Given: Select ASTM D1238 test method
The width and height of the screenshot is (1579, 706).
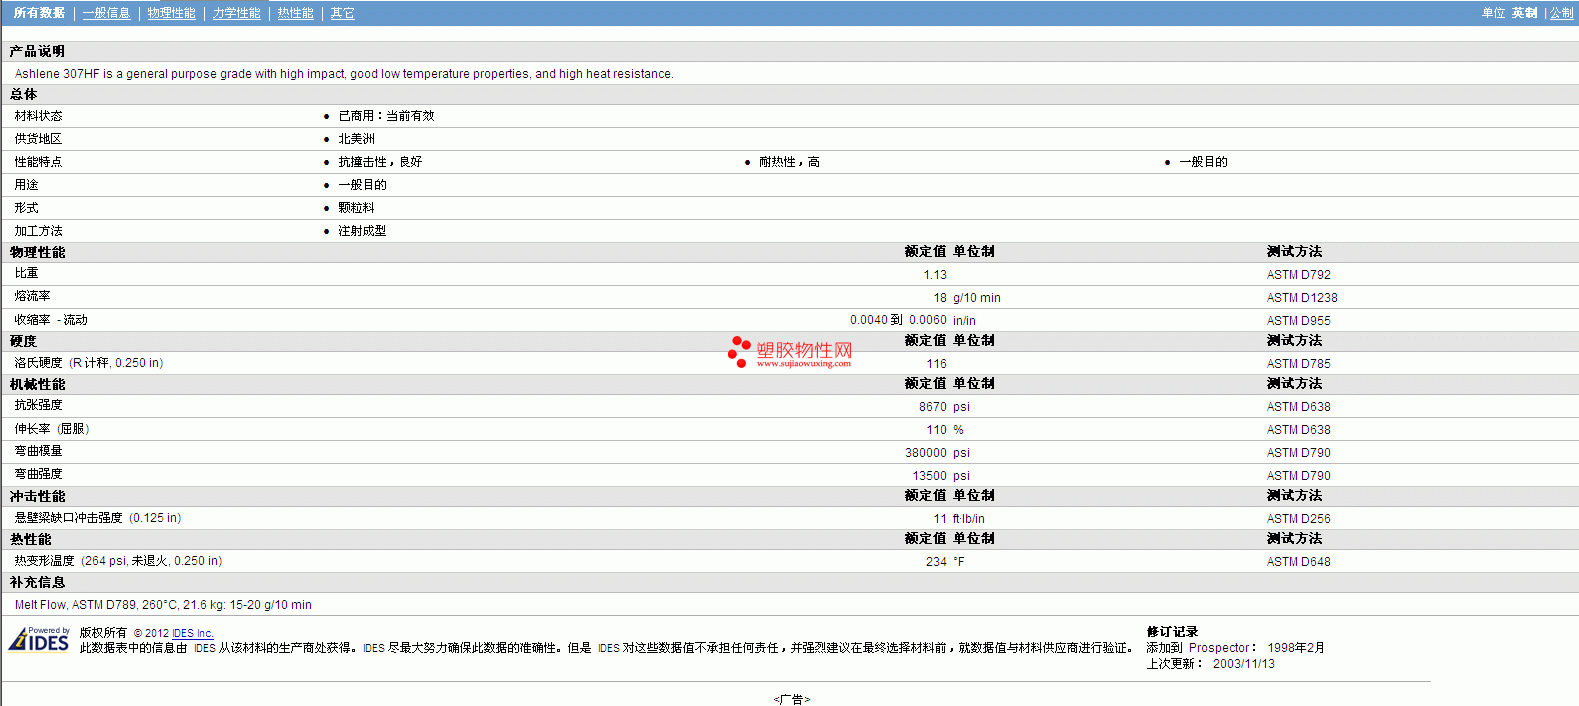Looking at the screenshot, I should (1302, 298).
